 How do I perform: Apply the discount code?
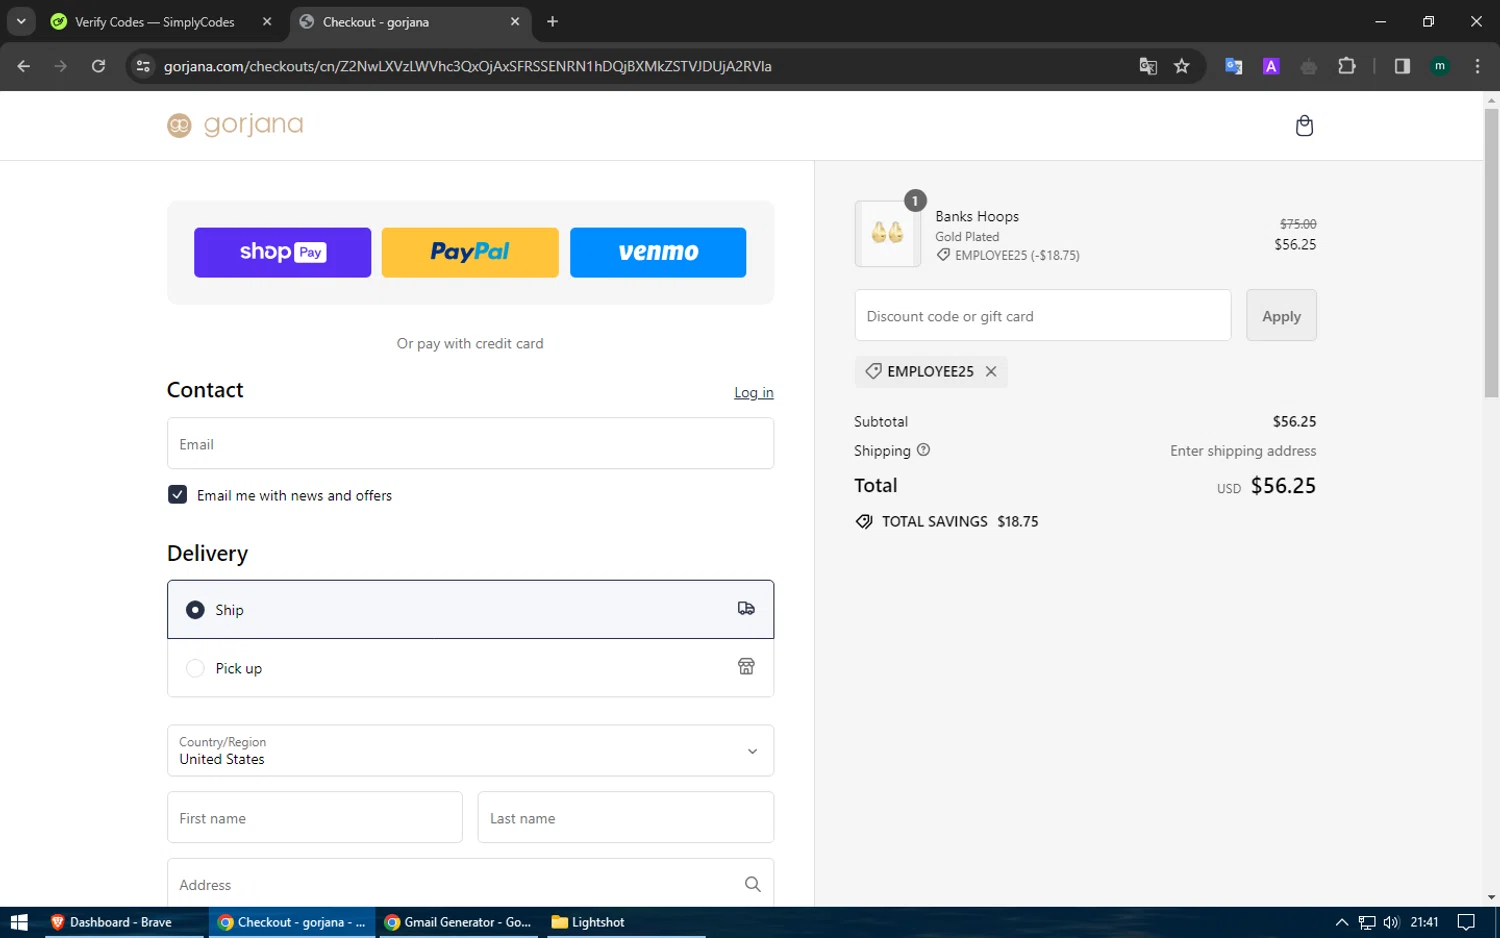pos(1281,315)
